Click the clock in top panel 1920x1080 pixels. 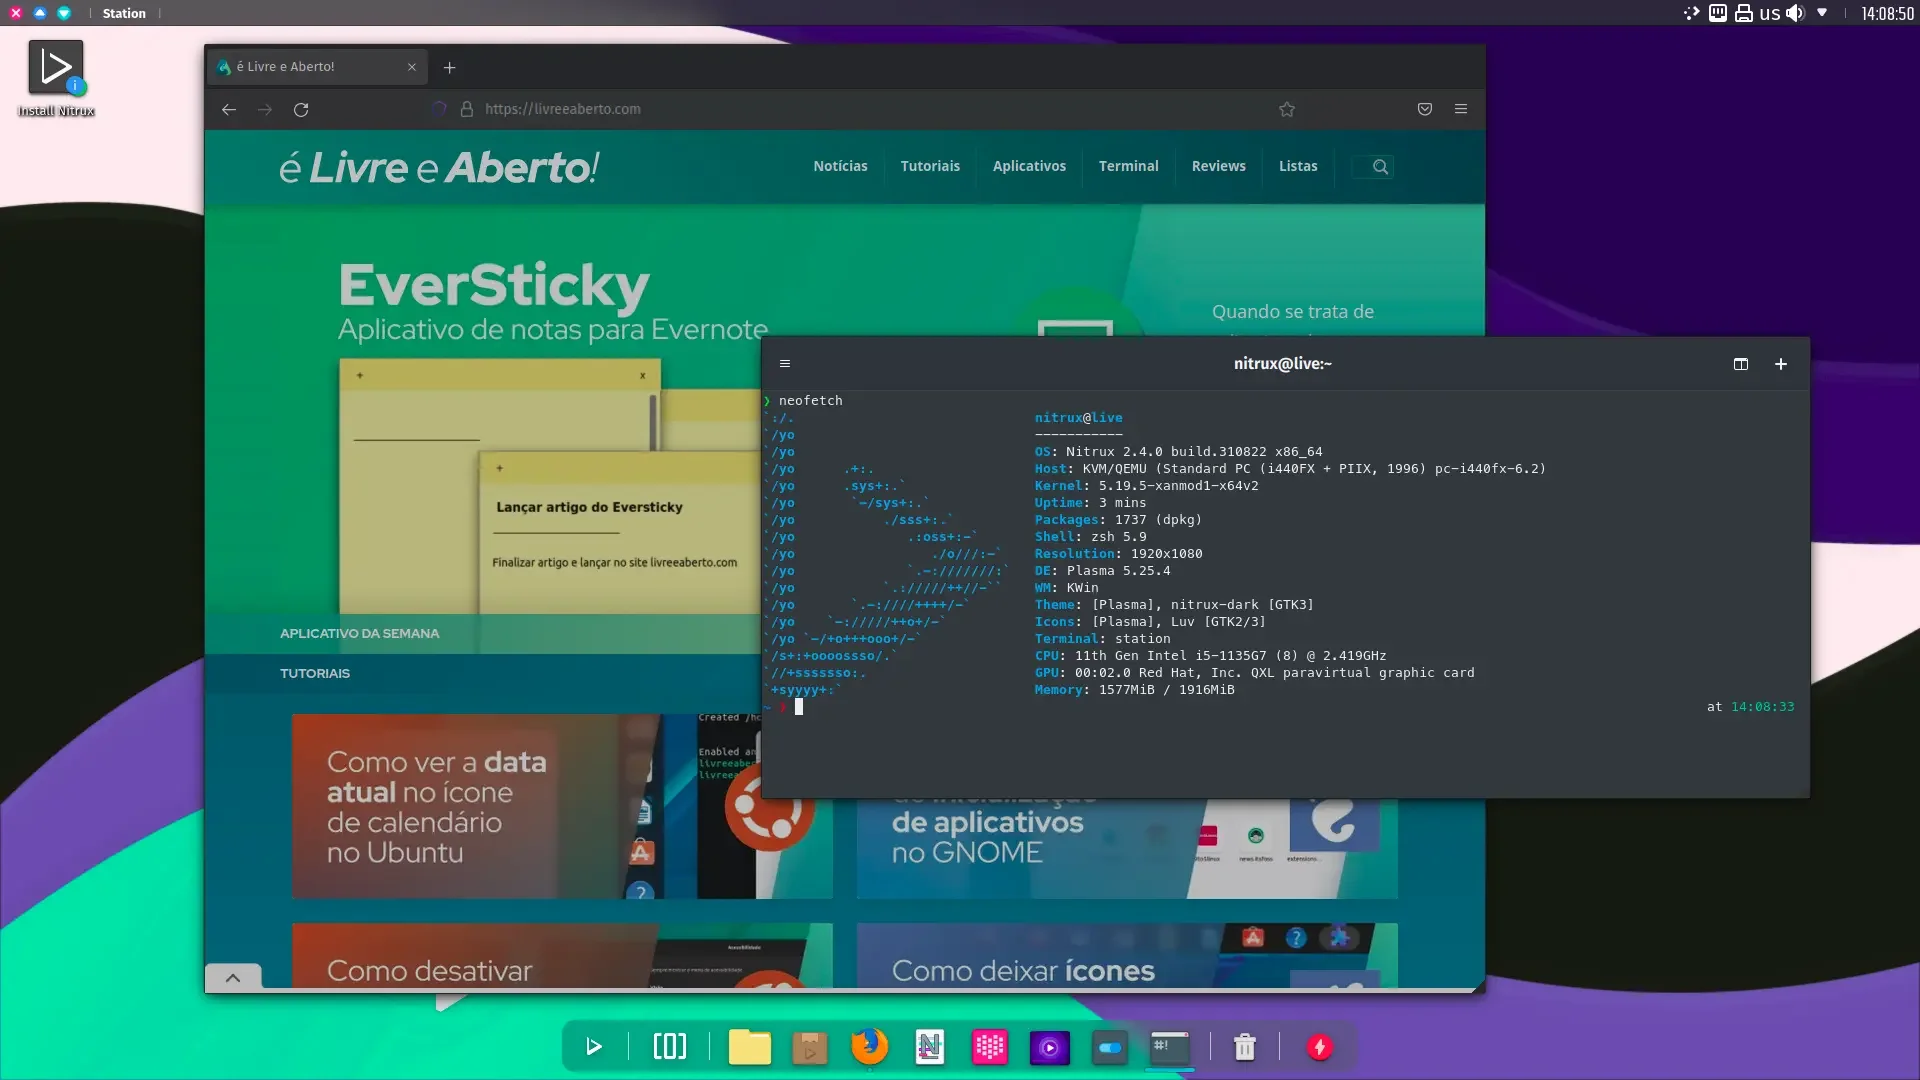point(1887,13)
